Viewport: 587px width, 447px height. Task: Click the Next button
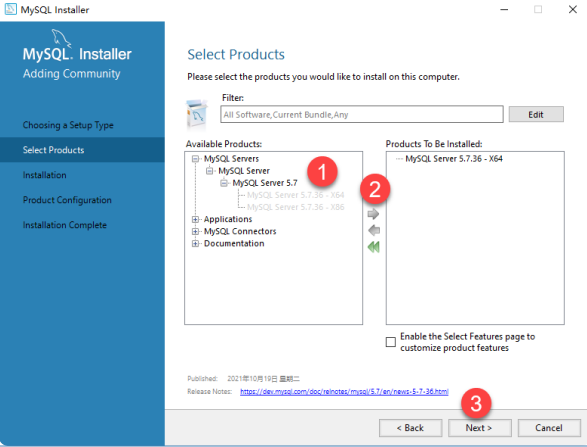480,428
